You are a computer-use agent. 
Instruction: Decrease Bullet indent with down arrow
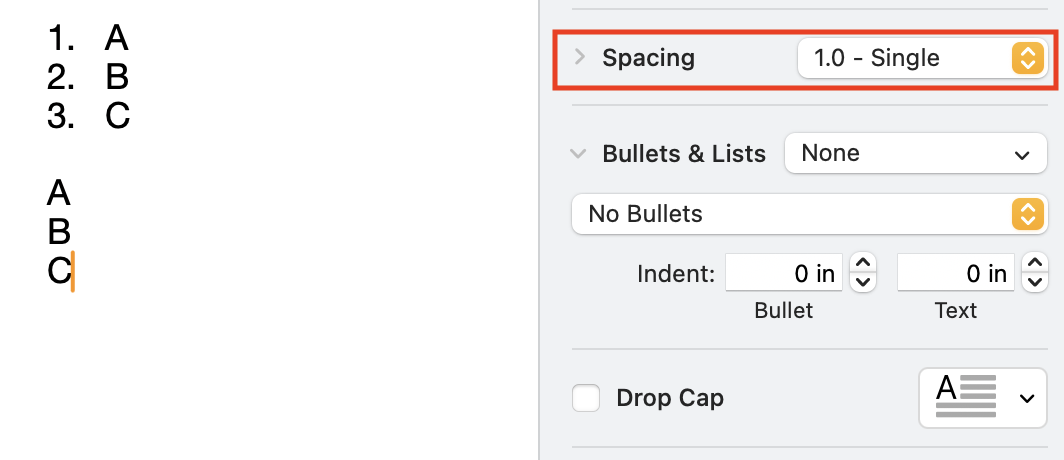click(862, 283)
